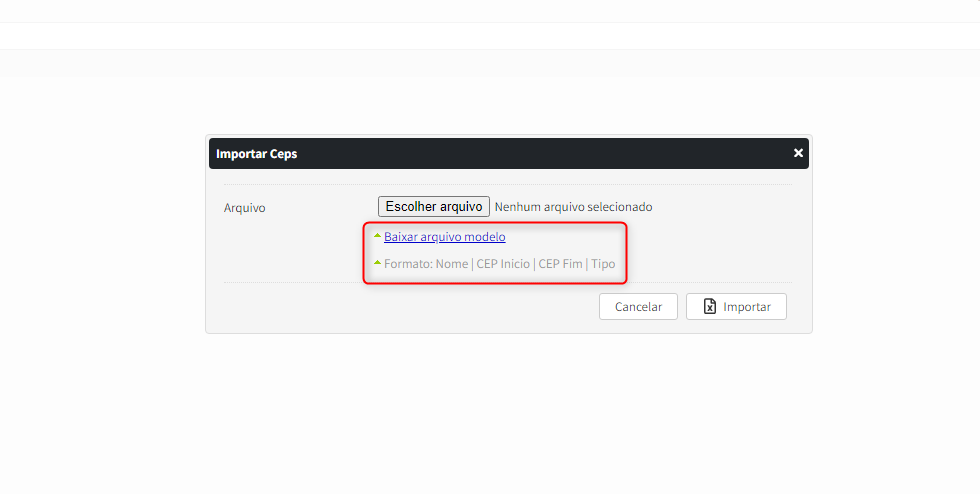The image size is (980, 494).
Task: Close the Importar Ceps dialog with X
Action: point(798,153)
